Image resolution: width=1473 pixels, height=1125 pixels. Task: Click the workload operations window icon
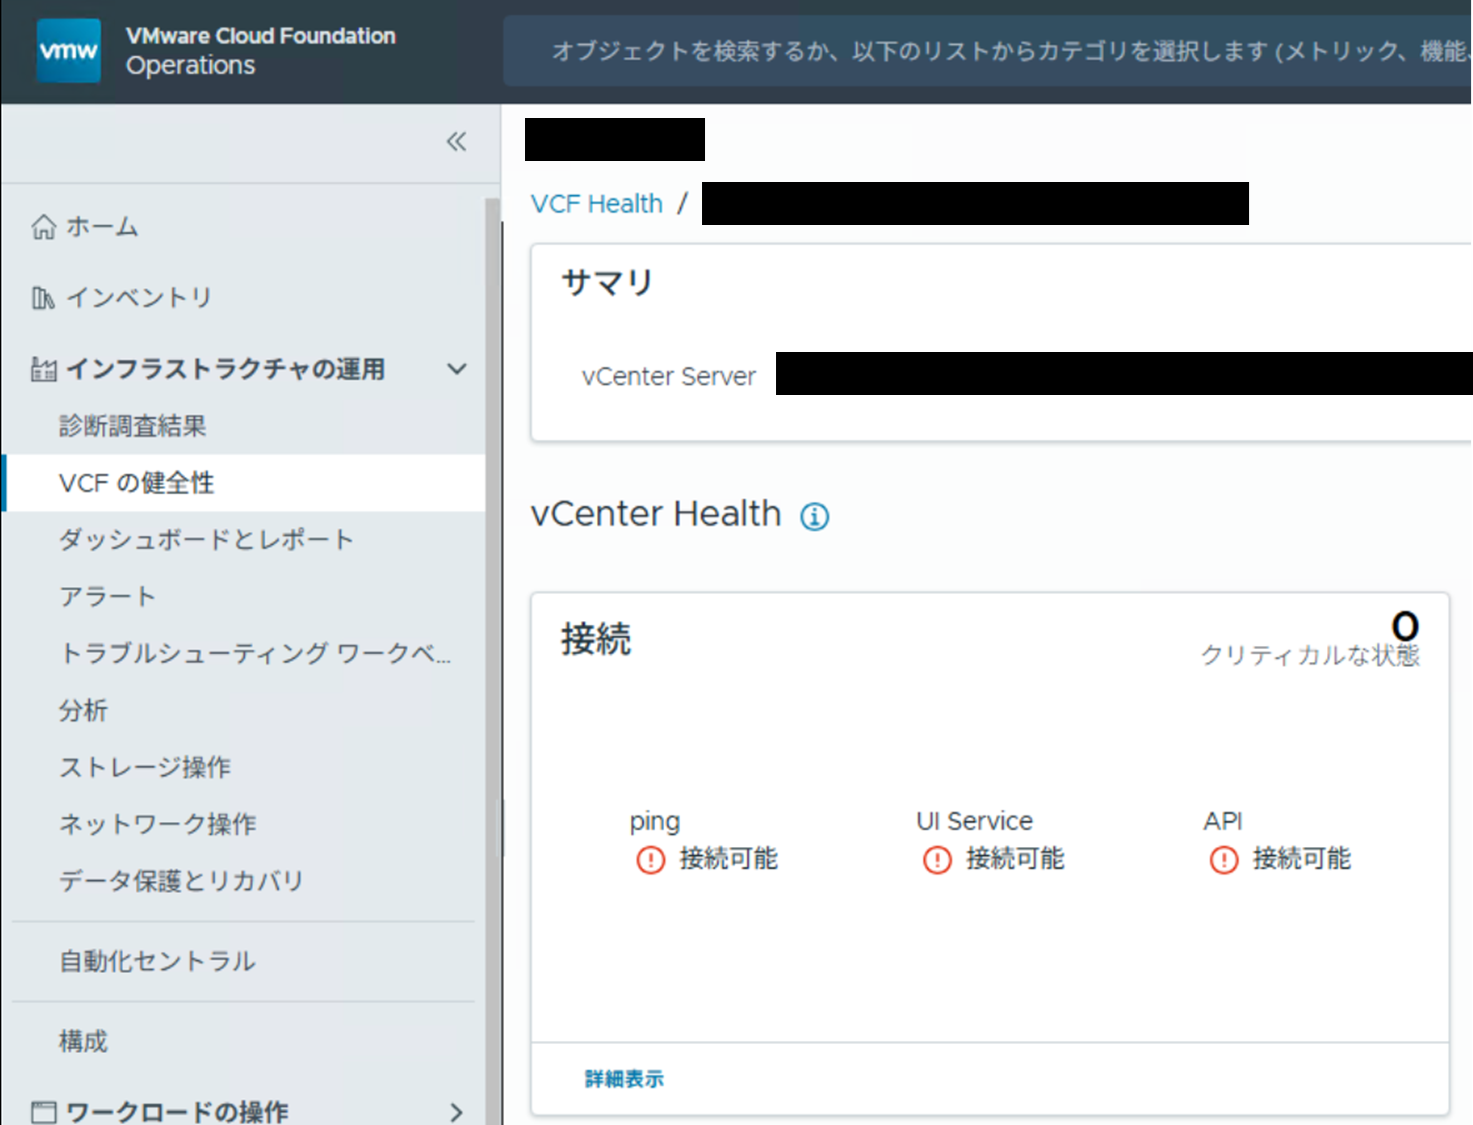[x=43, y=1111]
